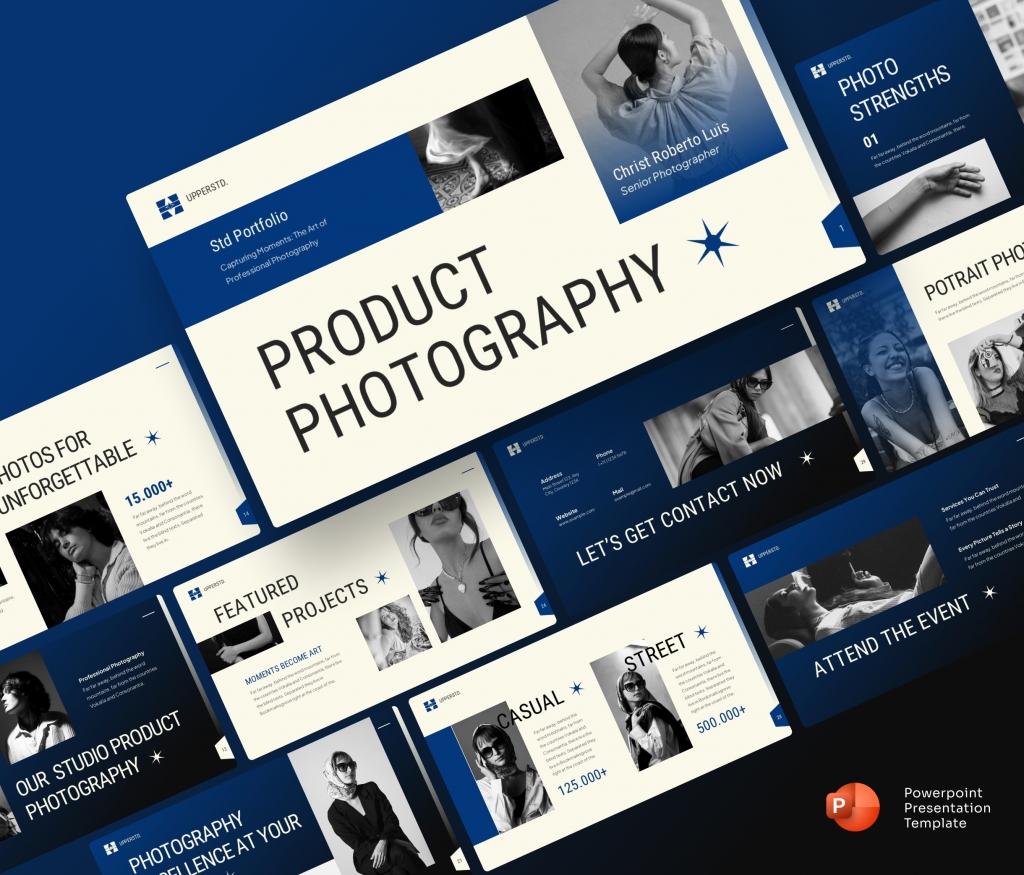
Task: Select the PHOTO STRENGTHS heading
Action: tap(894, 90)
